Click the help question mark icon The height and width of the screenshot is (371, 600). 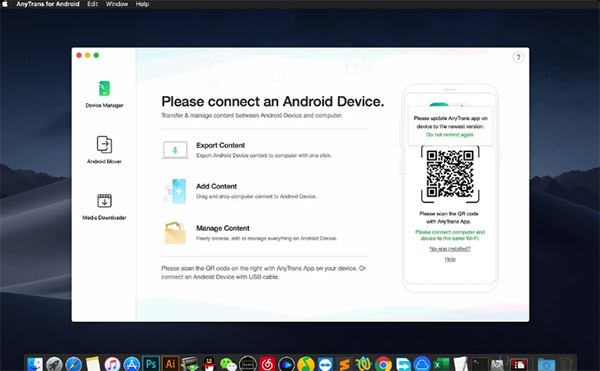coord(518,57)
